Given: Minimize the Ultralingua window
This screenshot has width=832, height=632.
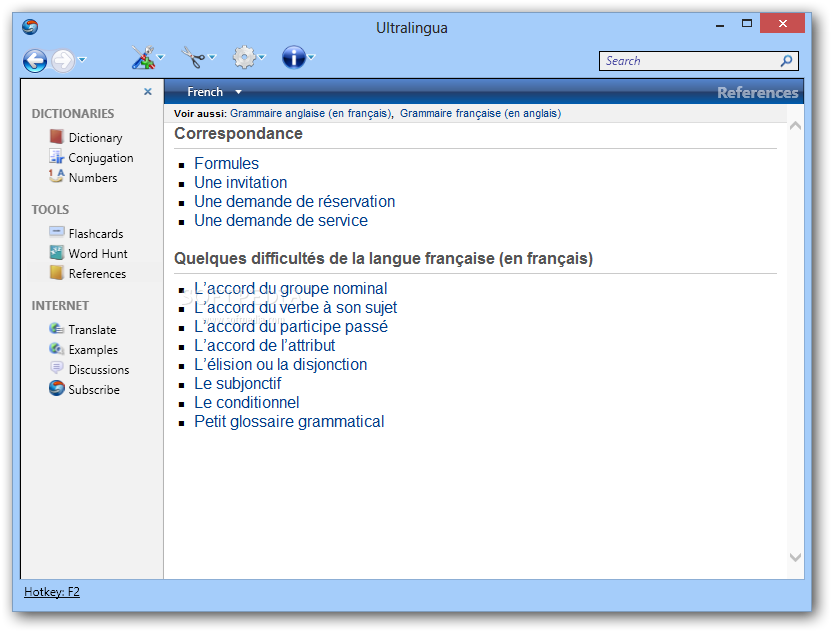Looking at the screenshot, I should point(720,25).
